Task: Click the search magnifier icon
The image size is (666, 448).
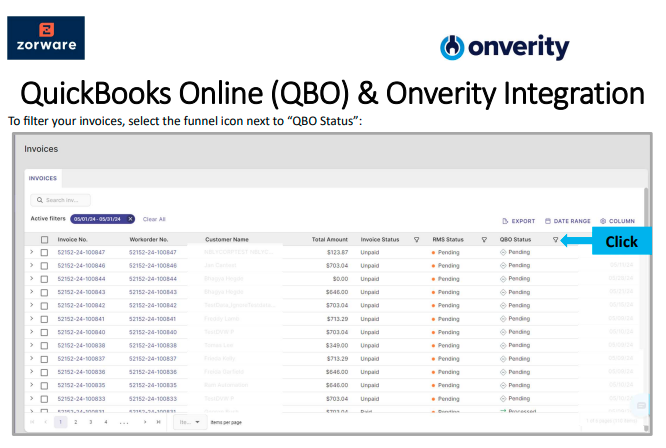Action: (x=40, y=200)
